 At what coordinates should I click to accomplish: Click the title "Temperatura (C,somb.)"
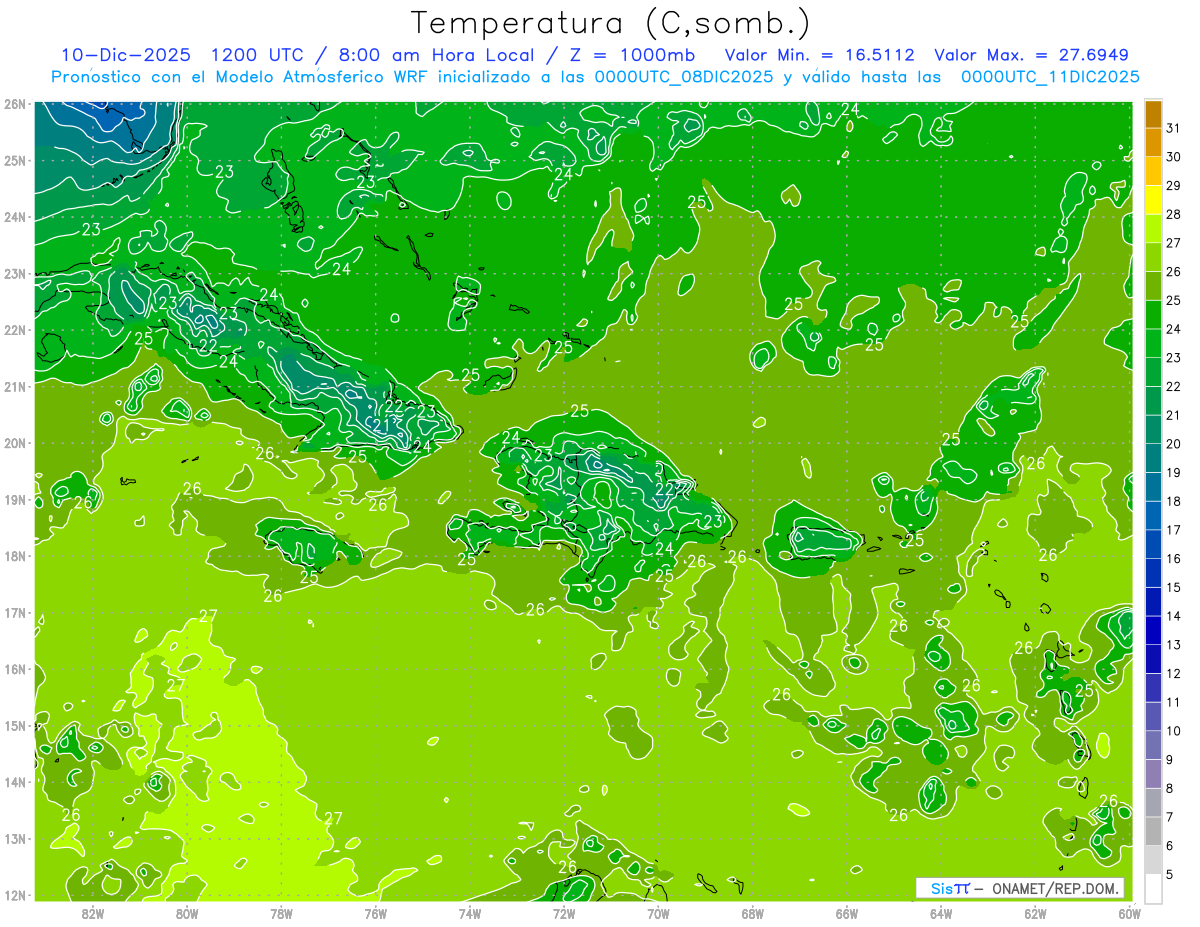610,24
